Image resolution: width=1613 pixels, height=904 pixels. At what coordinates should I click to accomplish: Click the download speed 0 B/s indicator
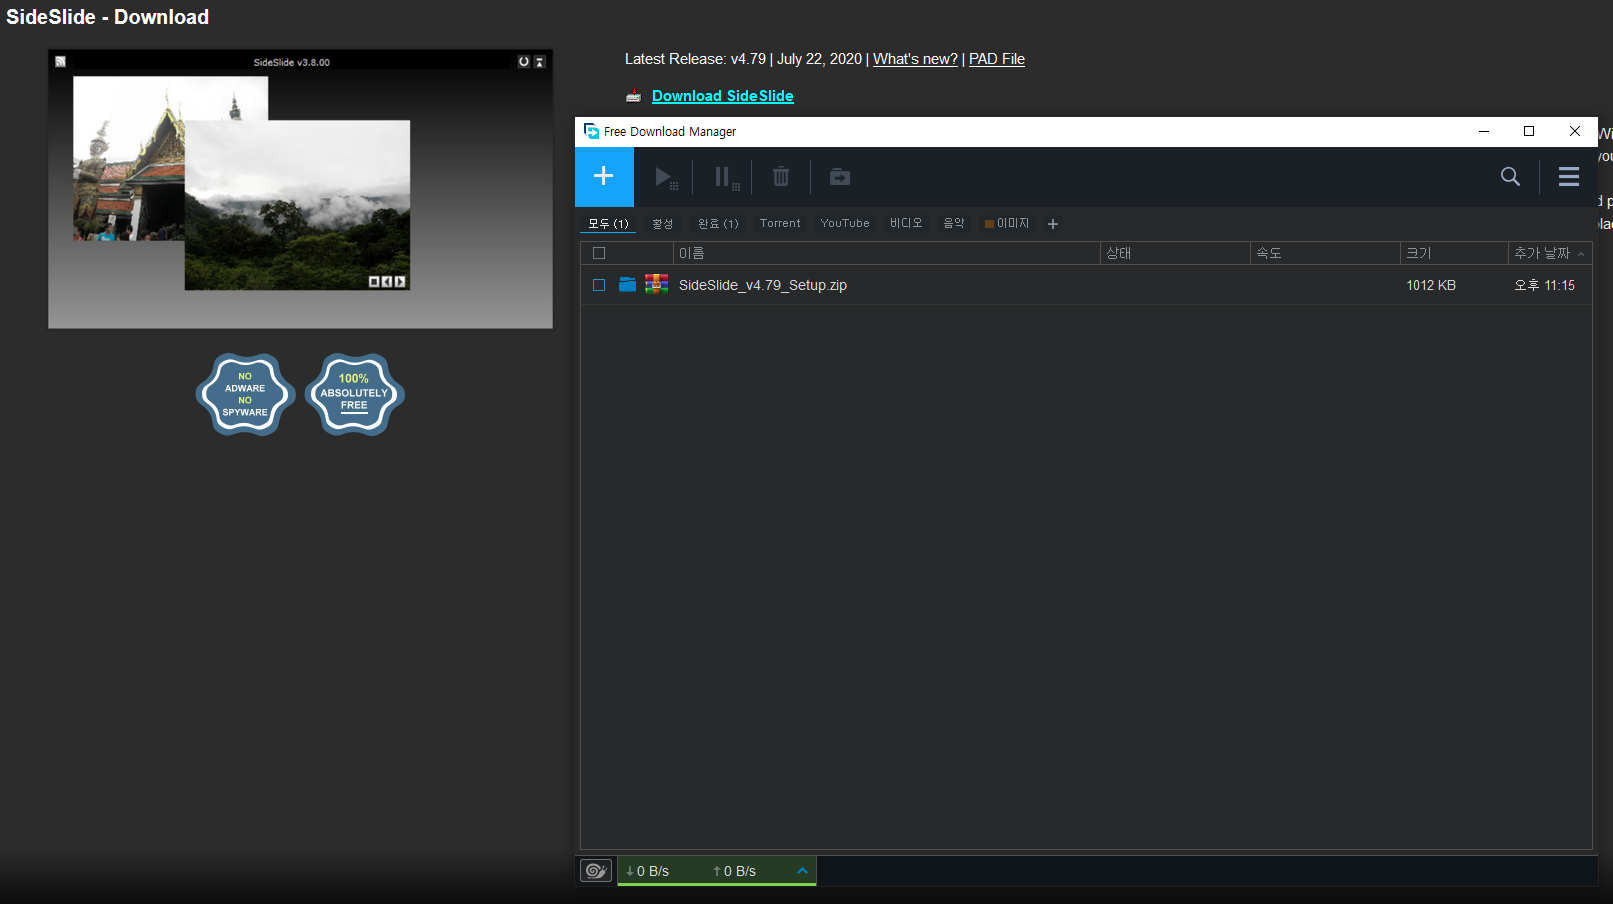point(648,871)
